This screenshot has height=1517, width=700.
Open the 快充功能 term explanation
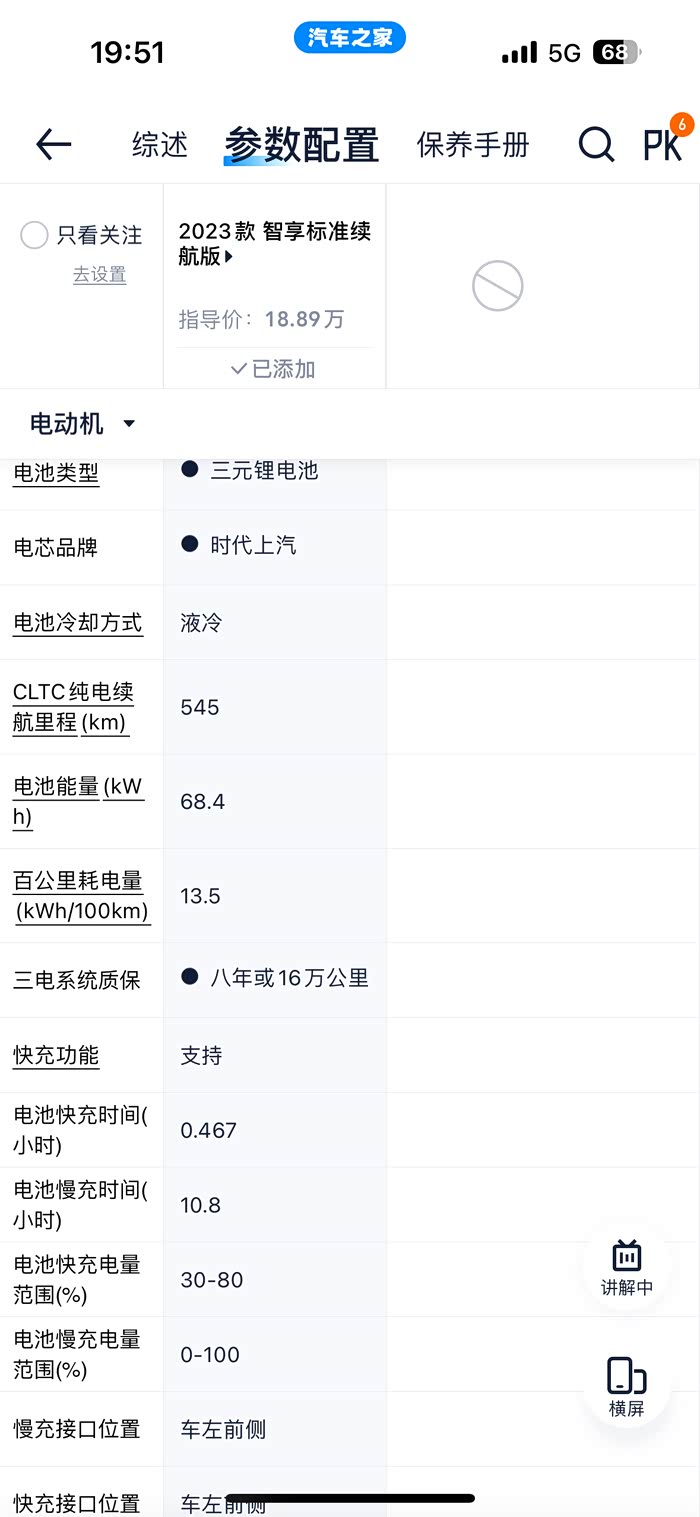[56, 1055]
